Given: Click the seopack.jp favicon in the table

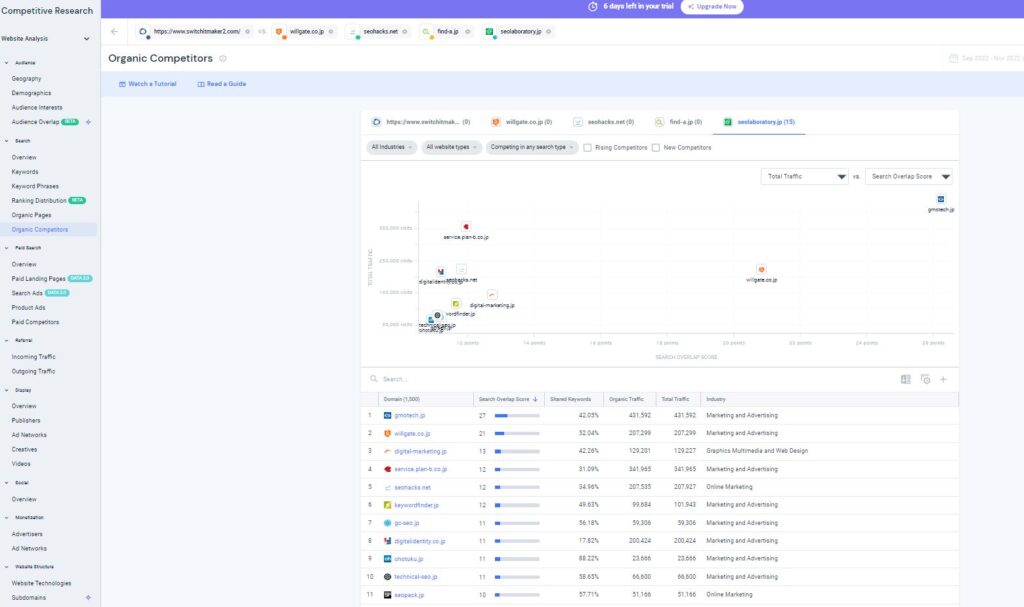Looking at the screenshot, I should pos(387,595).
